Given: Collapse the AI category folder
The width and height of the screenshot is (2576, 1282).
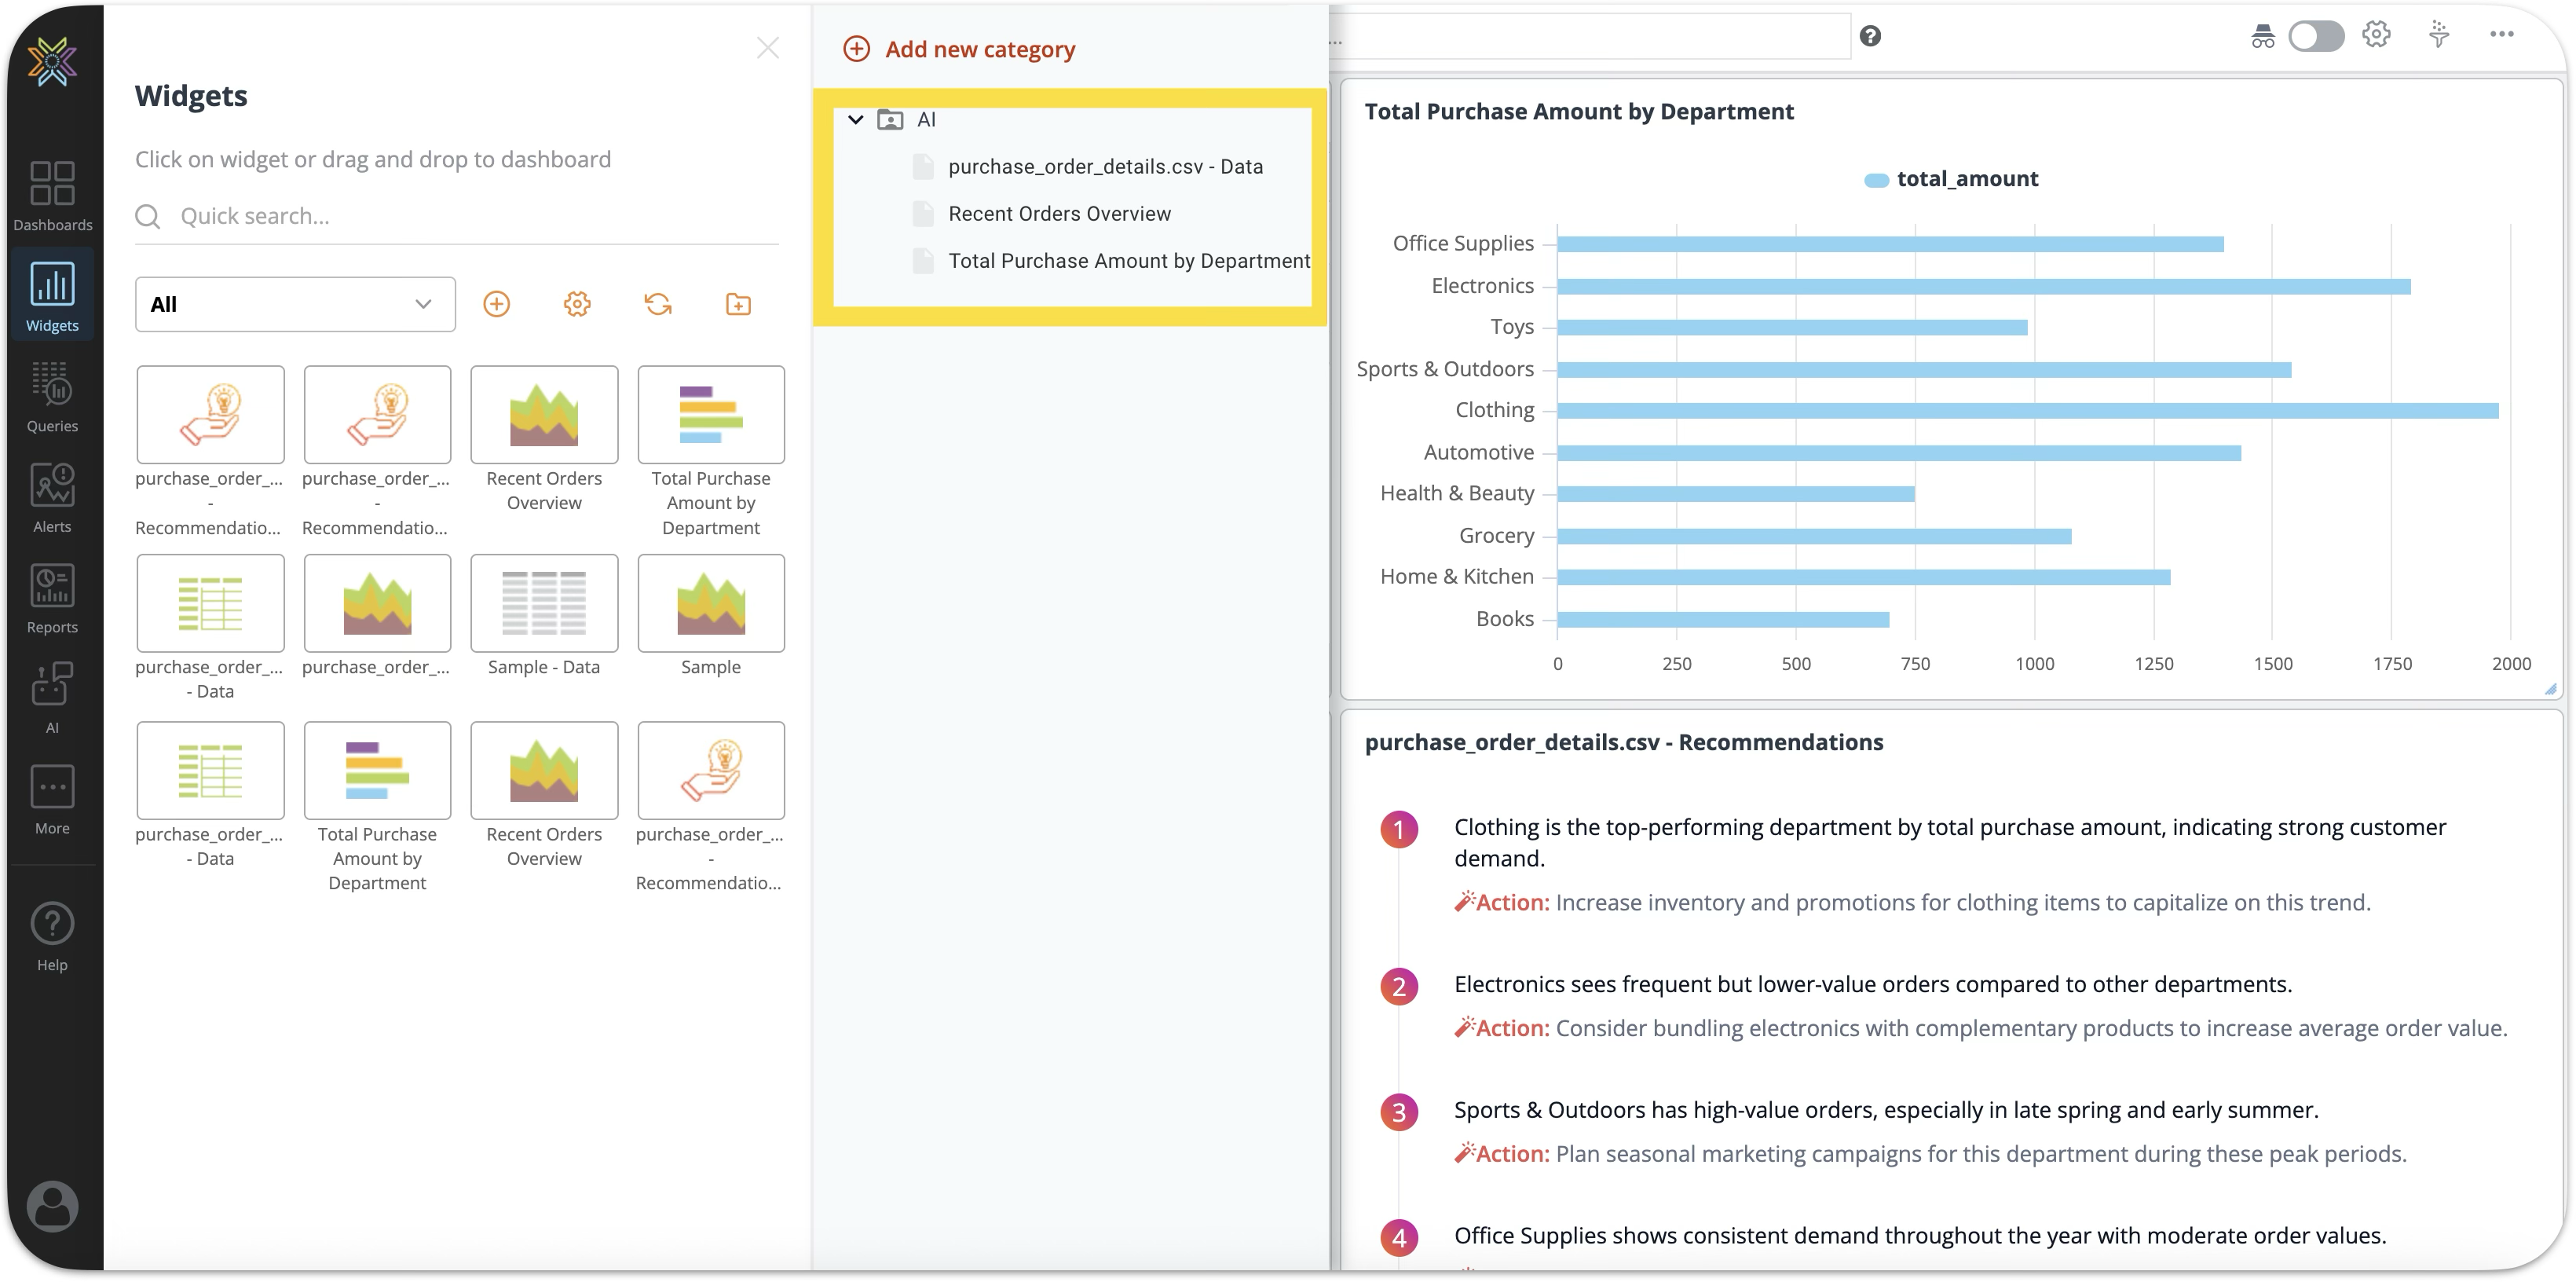Looking at the screenshot, I should 855,120.
